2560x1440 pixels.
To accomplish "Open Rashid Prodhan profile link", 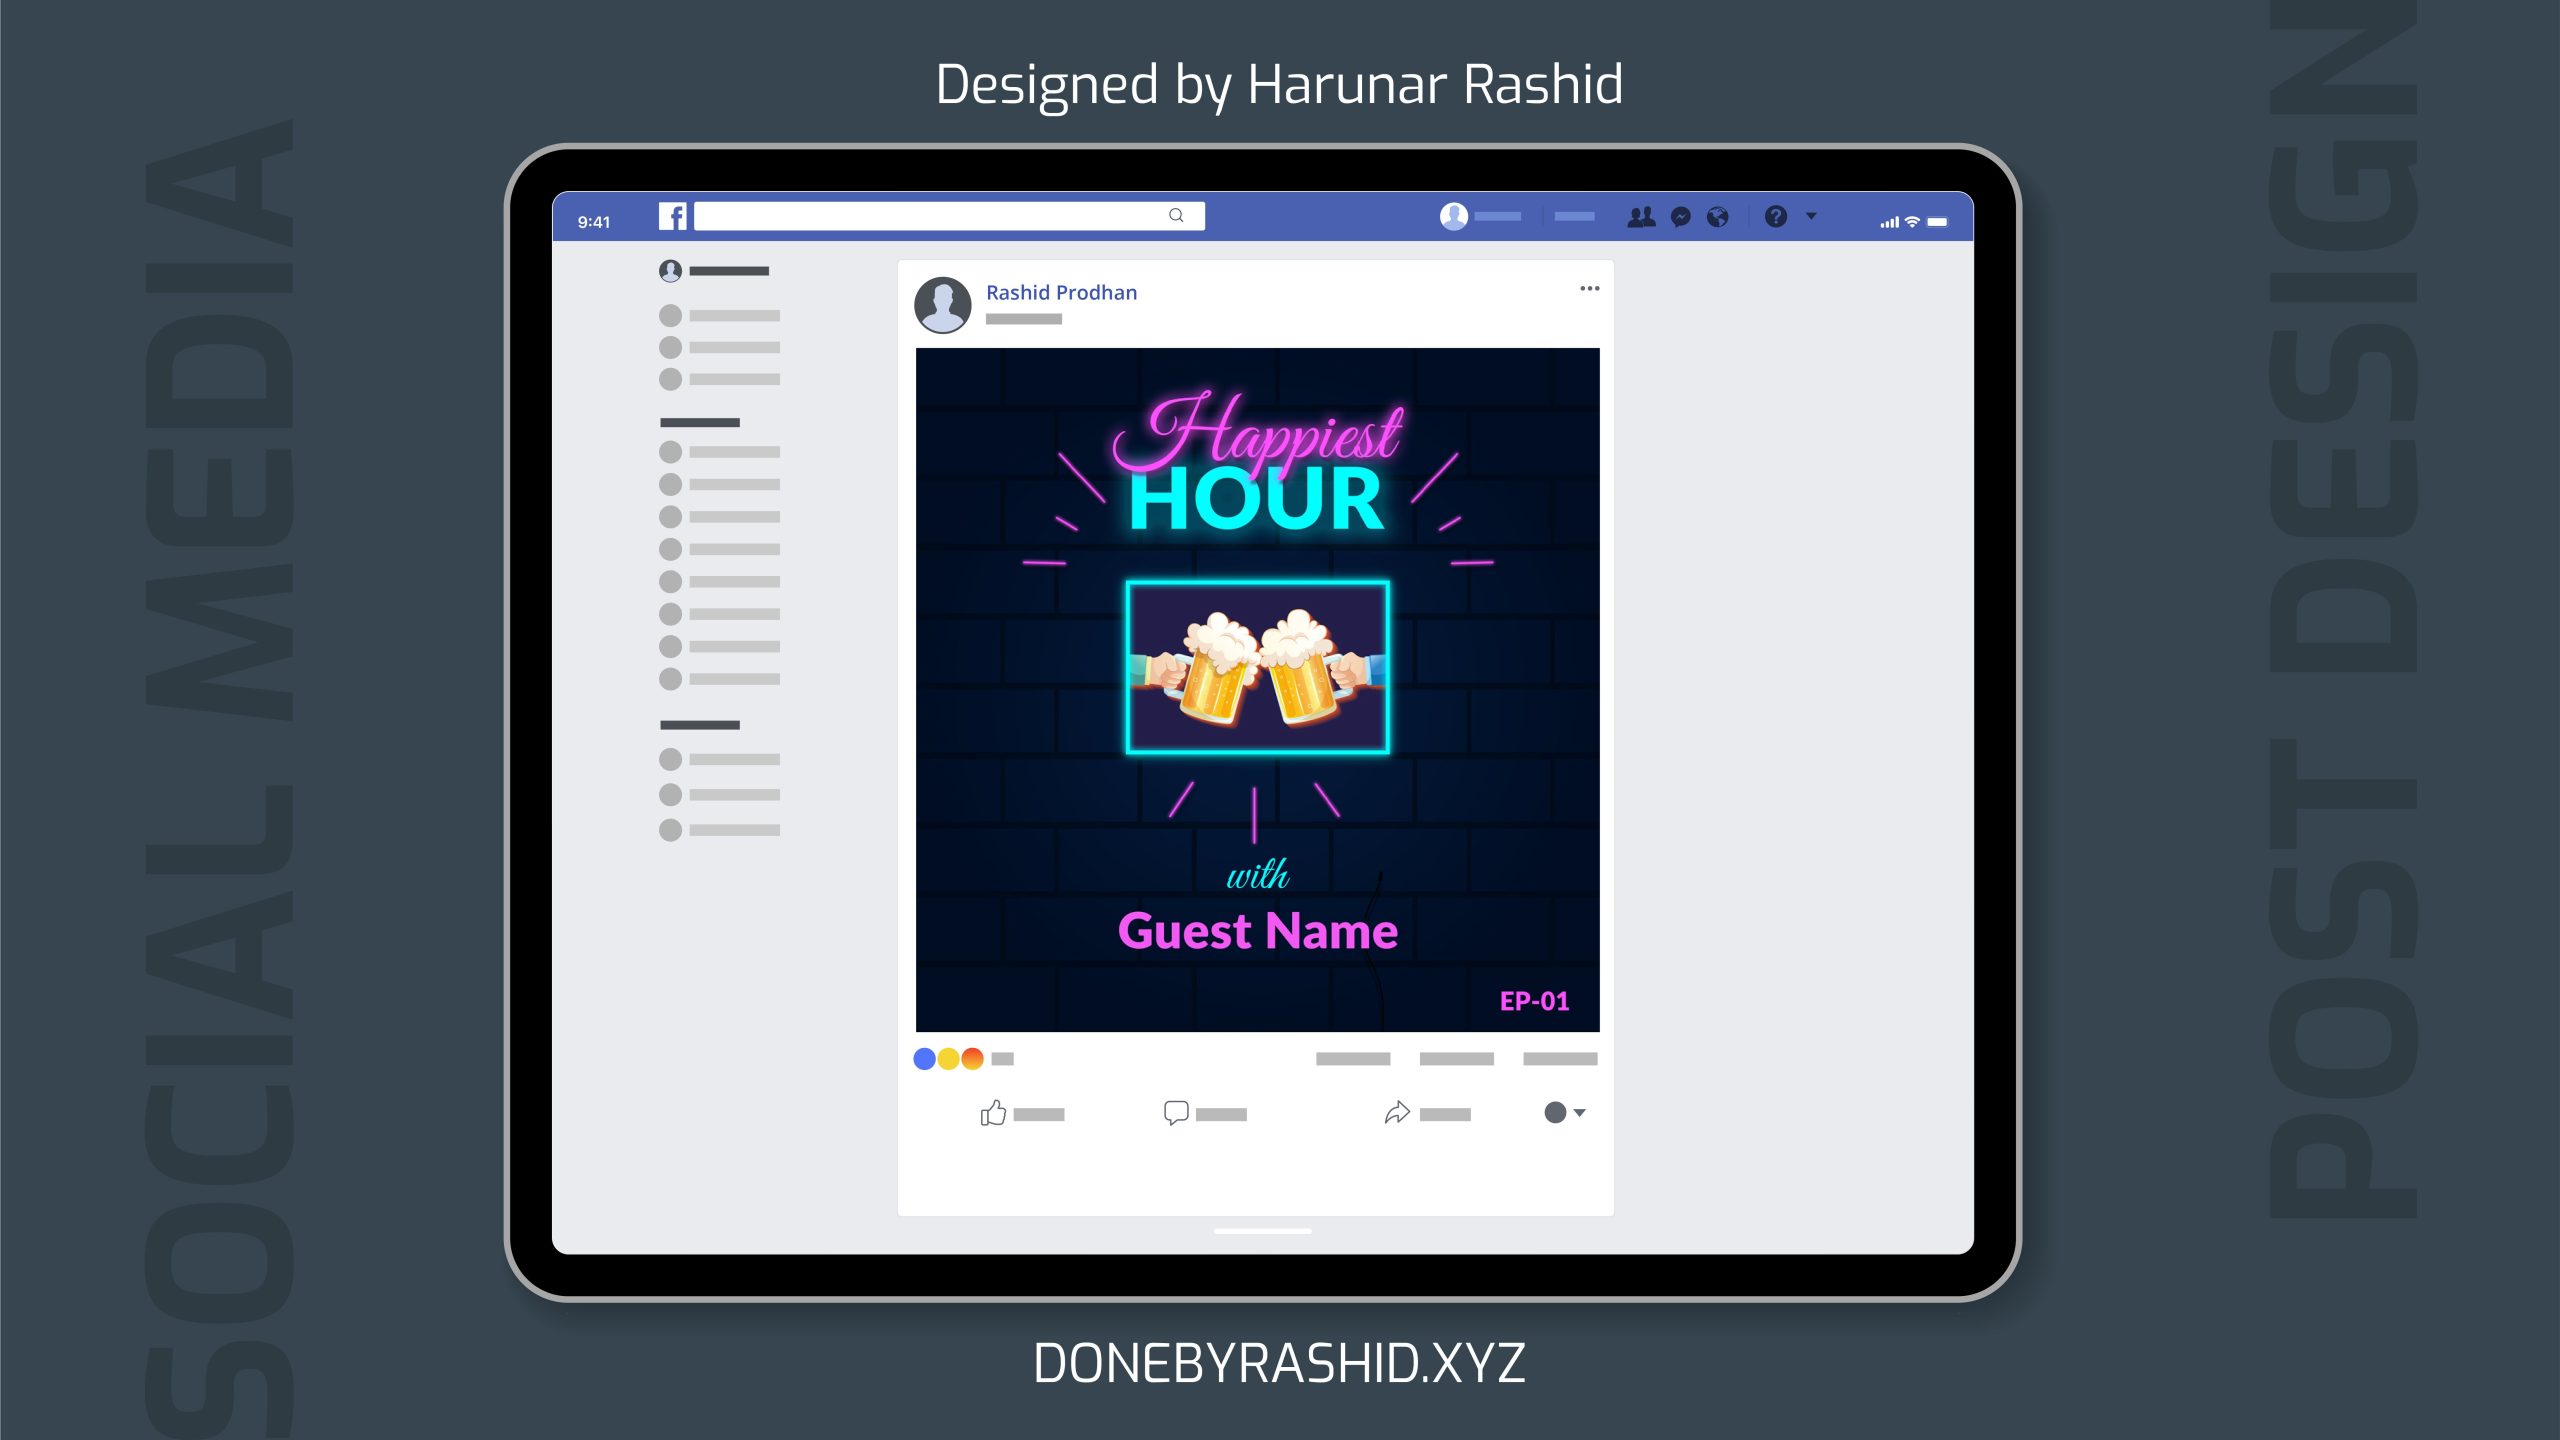I will click(1061, 293).
